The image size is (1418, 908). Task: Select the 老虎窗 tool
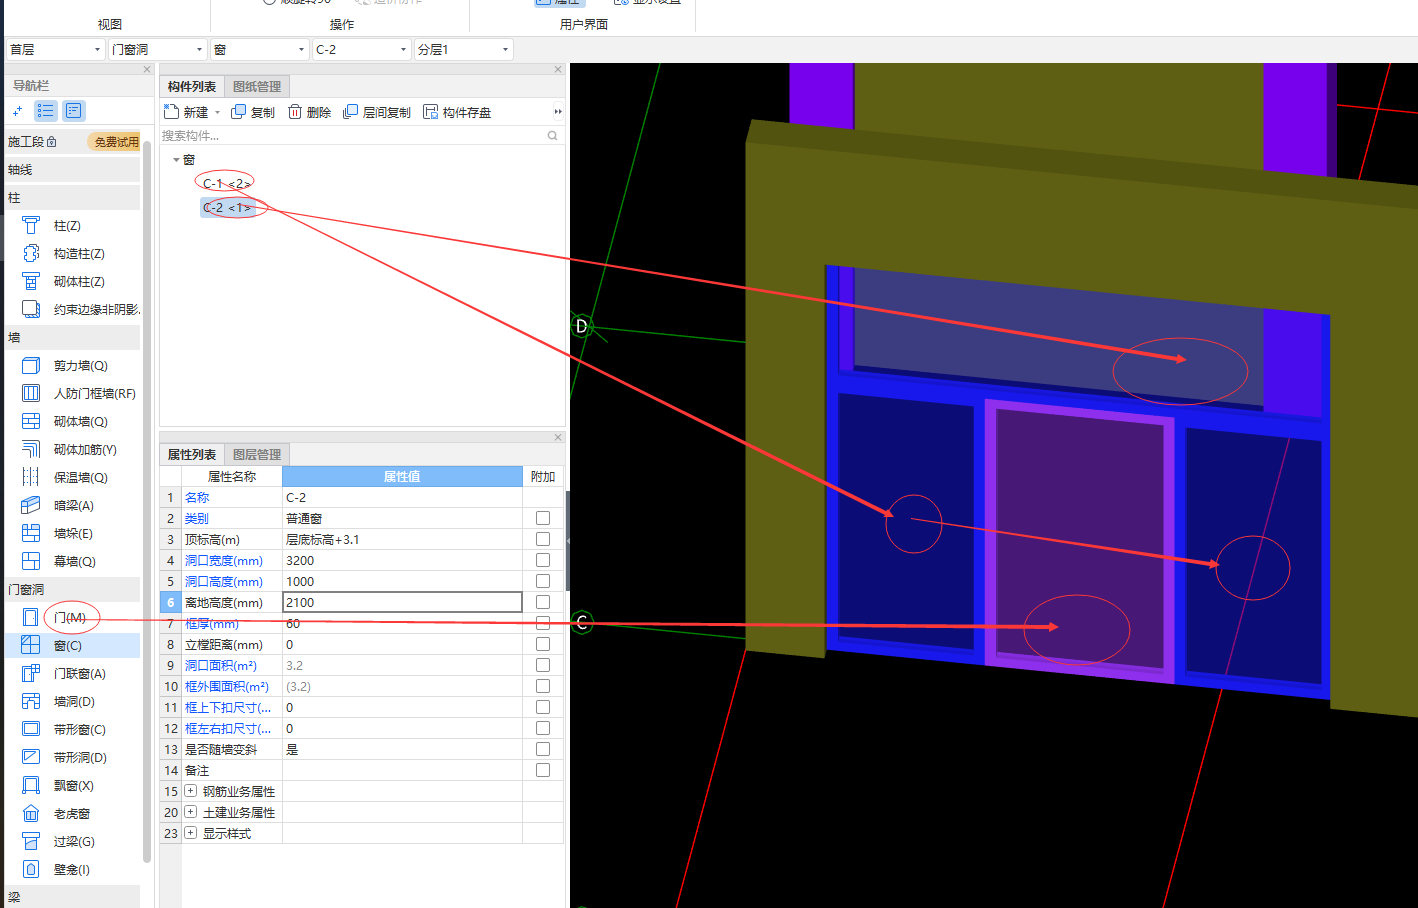pos(71,814)
